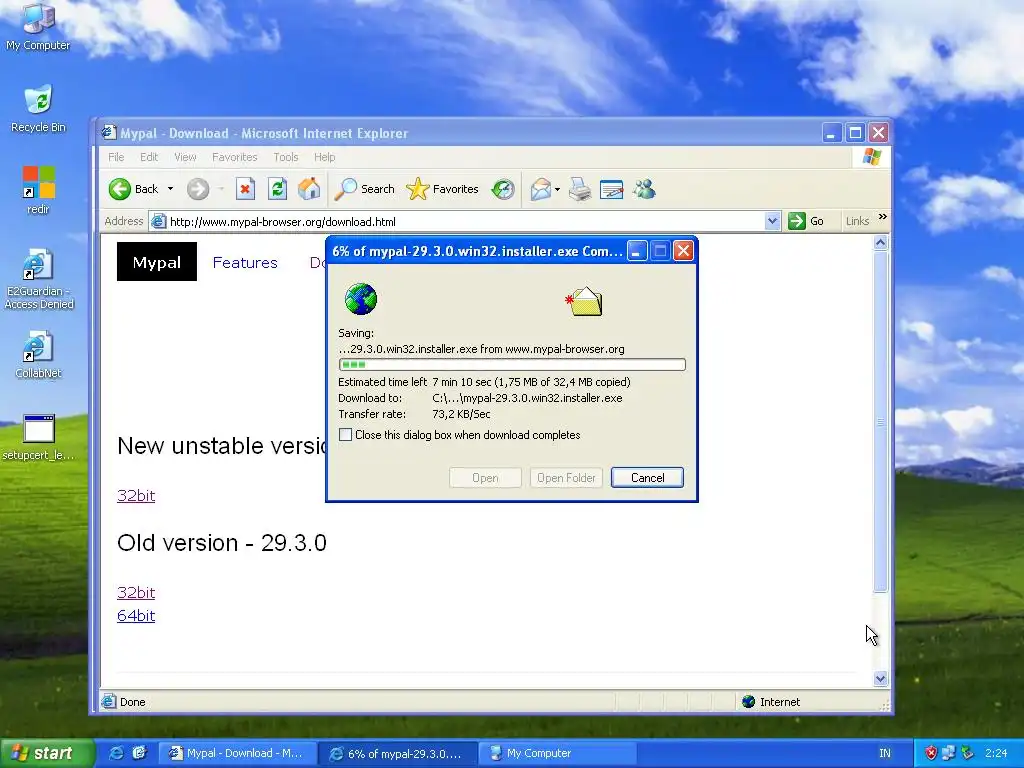Select the CollabNet desktop shortcut
This screenshot has width=1024, height=768.
click(x=38, y=355)
